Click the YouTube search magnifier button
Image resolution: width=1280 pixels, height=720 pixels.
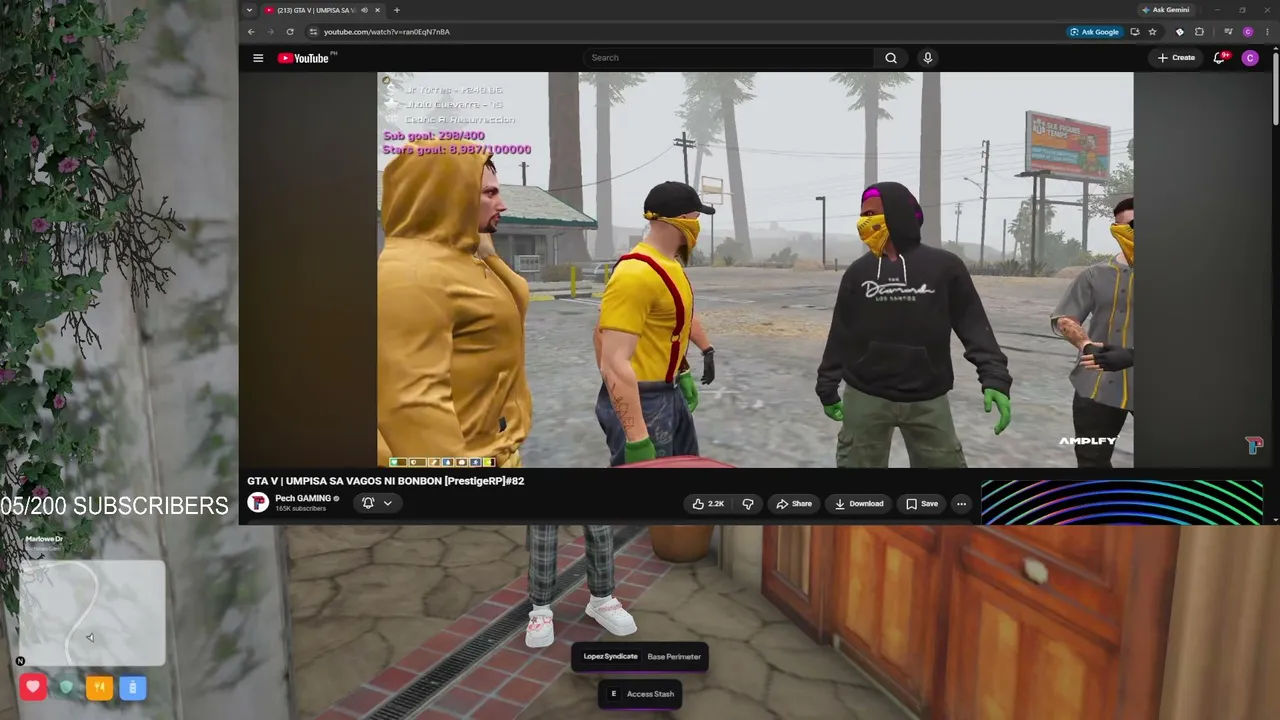coord(891,58)
